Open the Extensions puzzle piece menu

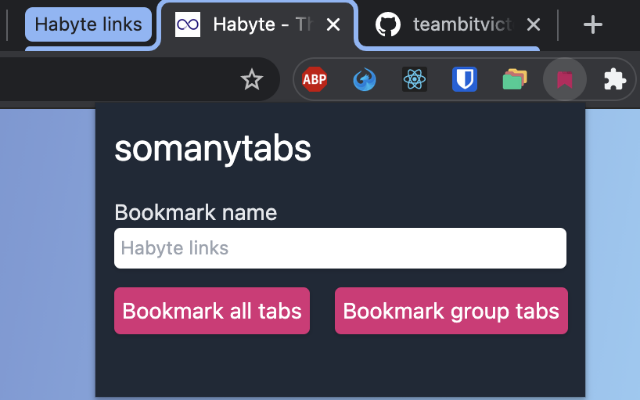[x=615, y=79]
